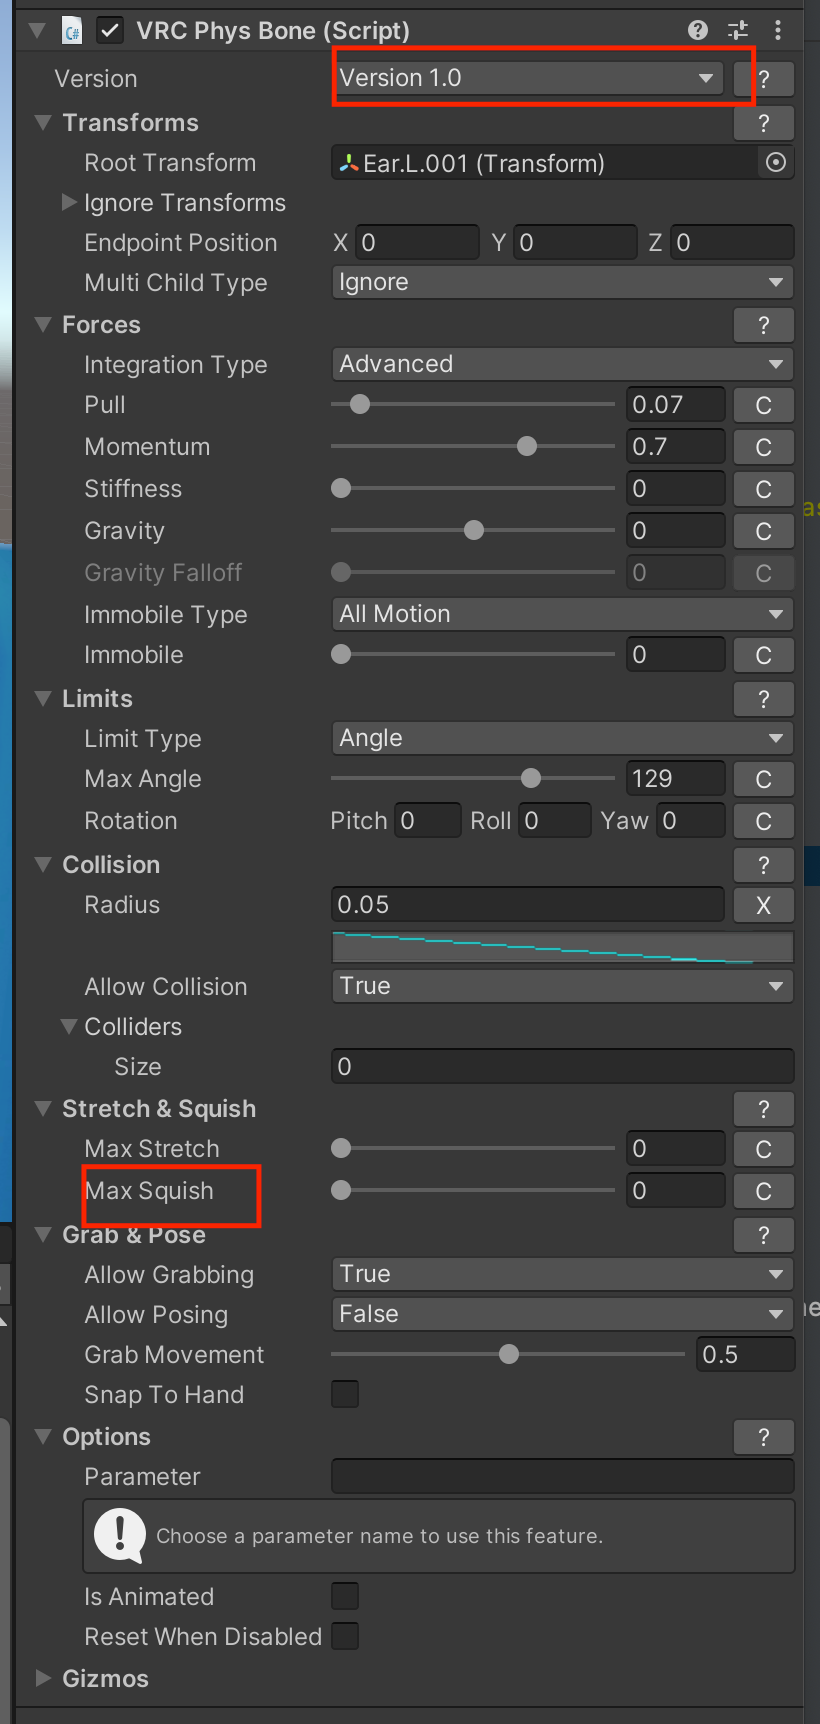820x1724 pixels.
Task: Enable Snap To Hand checkbox
Action: tap(345, 1394)
